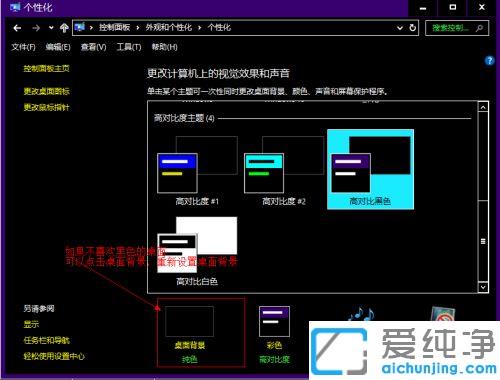
Task: Open the 文件(F) menu
Action: pos(23,47)
